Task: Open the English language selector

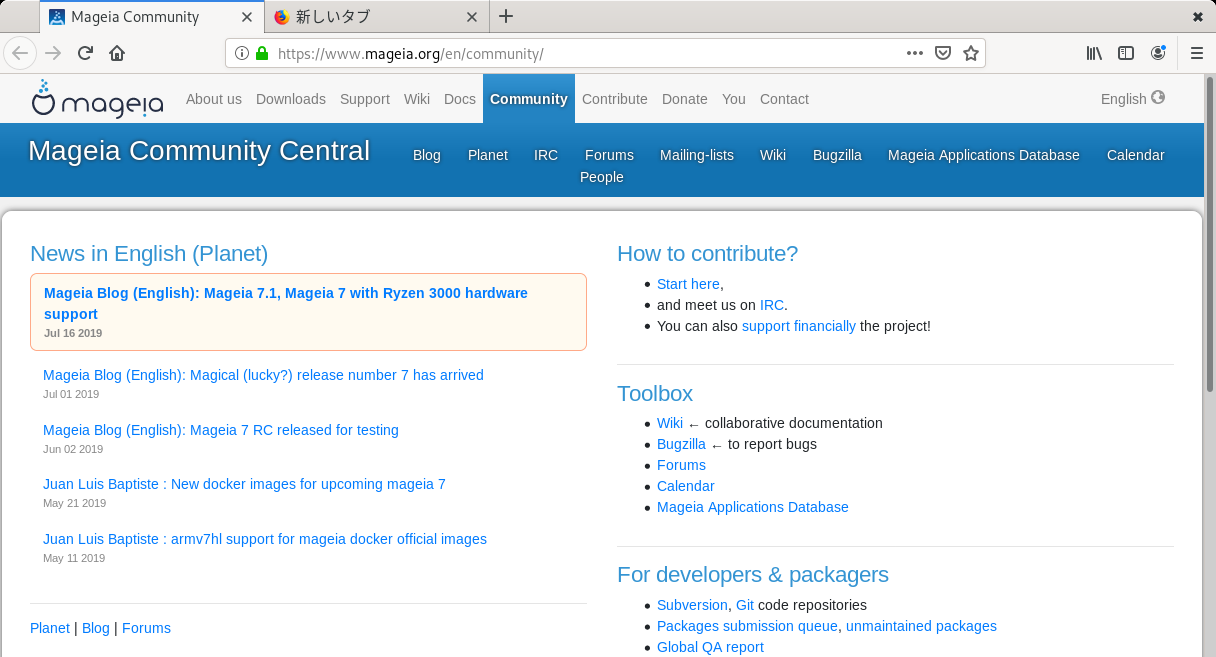Action: 1124,99
